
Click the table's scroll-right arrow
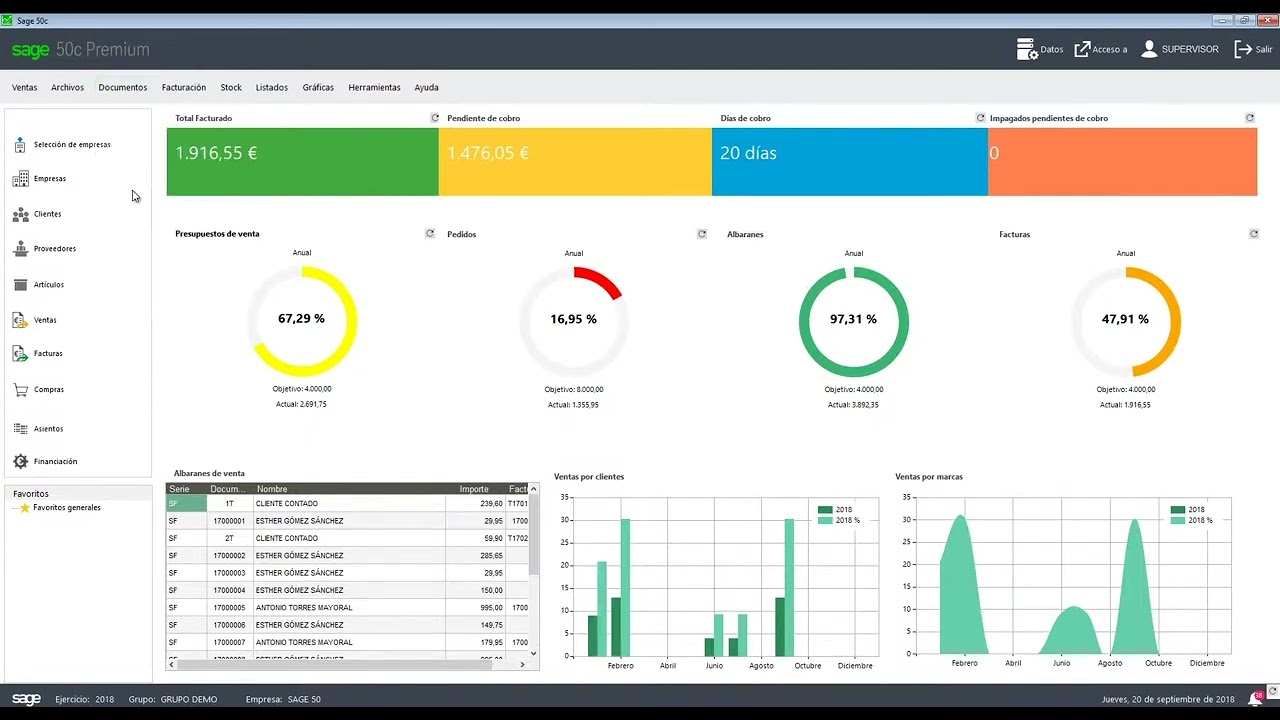click(522, 664)
